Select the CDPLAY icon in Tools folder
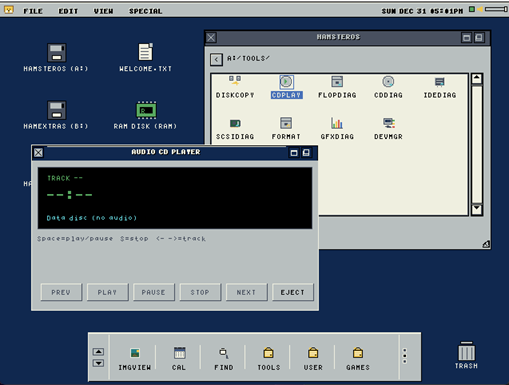 click(x=286, y=87)
